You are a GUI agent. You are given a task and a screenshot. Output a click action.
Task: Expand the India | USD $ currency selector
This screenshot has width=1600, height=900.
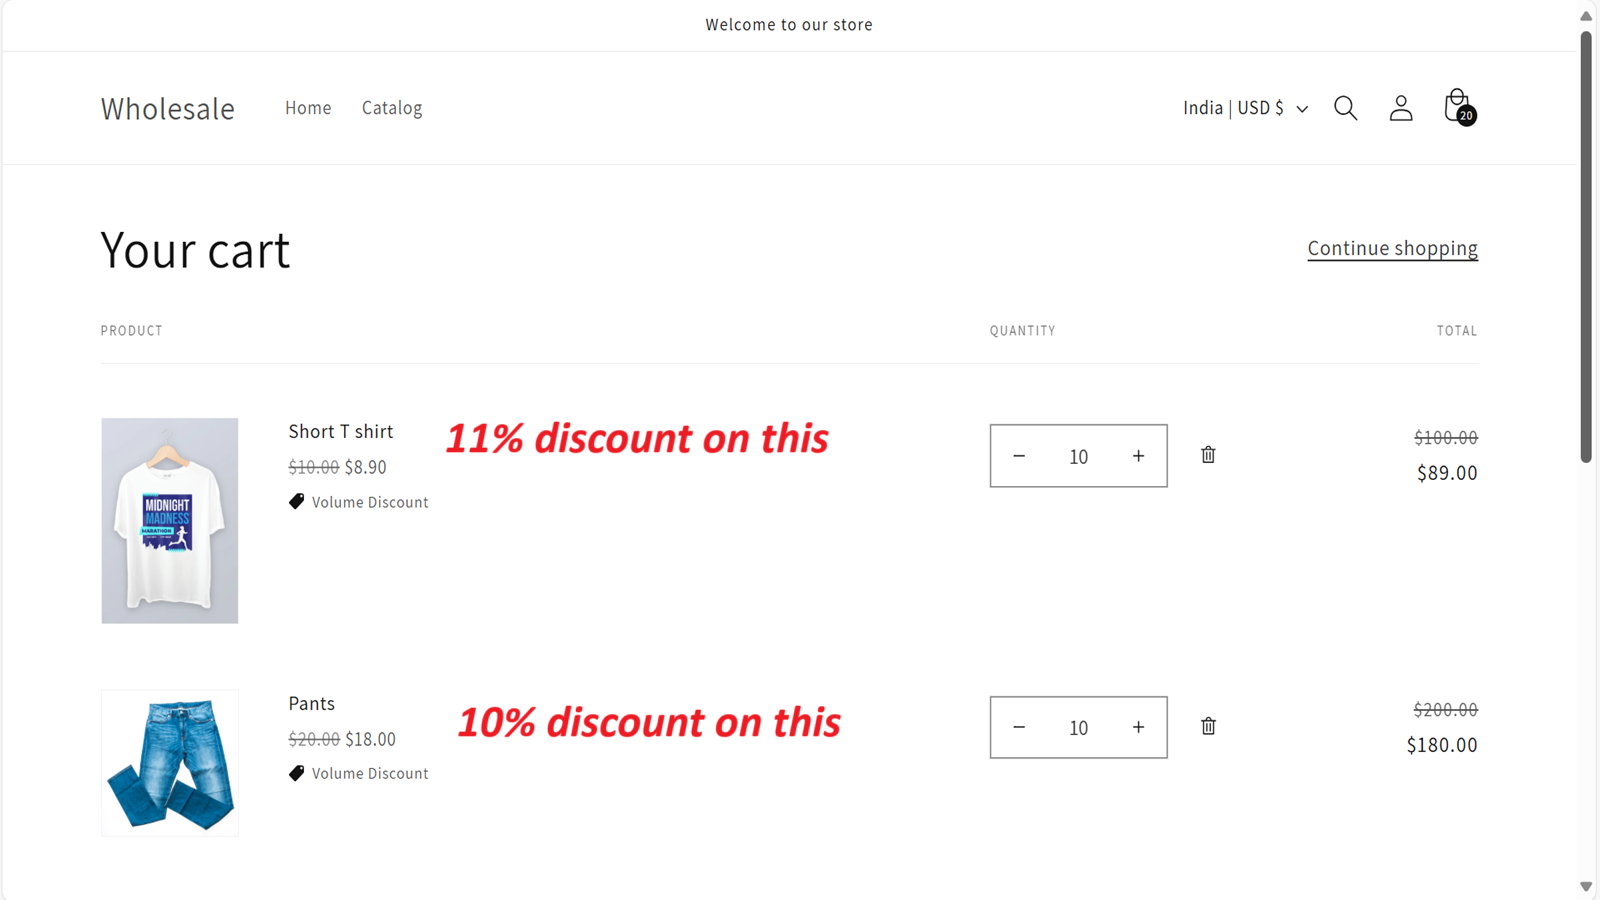pyautogui.click(x=1245, y=108)
